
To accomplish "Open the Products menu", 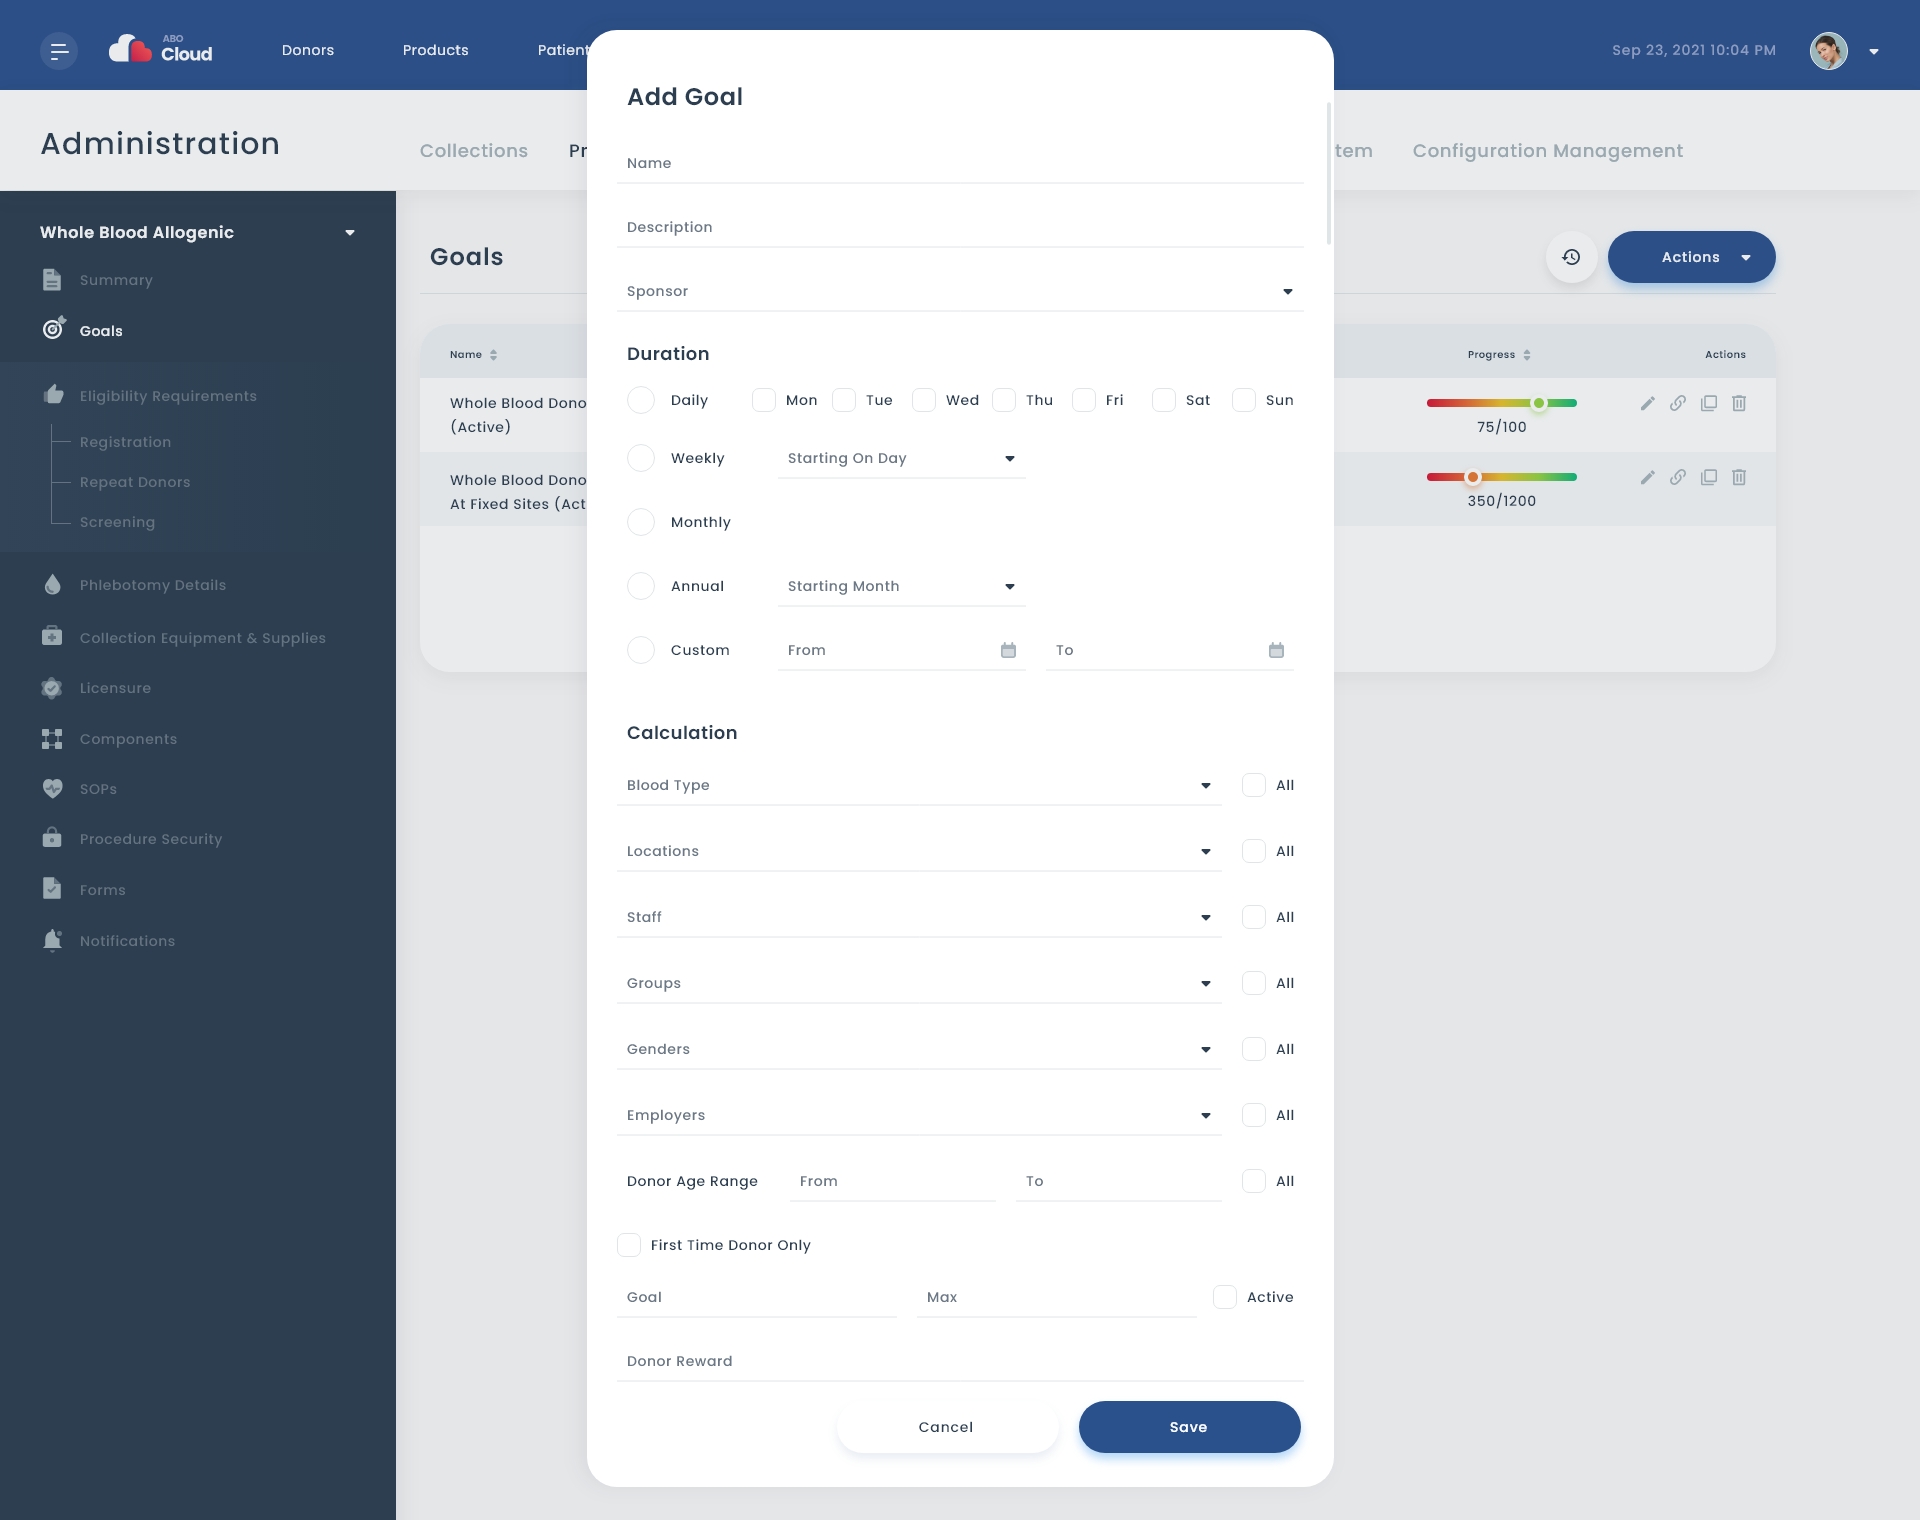I will point(435,50).
